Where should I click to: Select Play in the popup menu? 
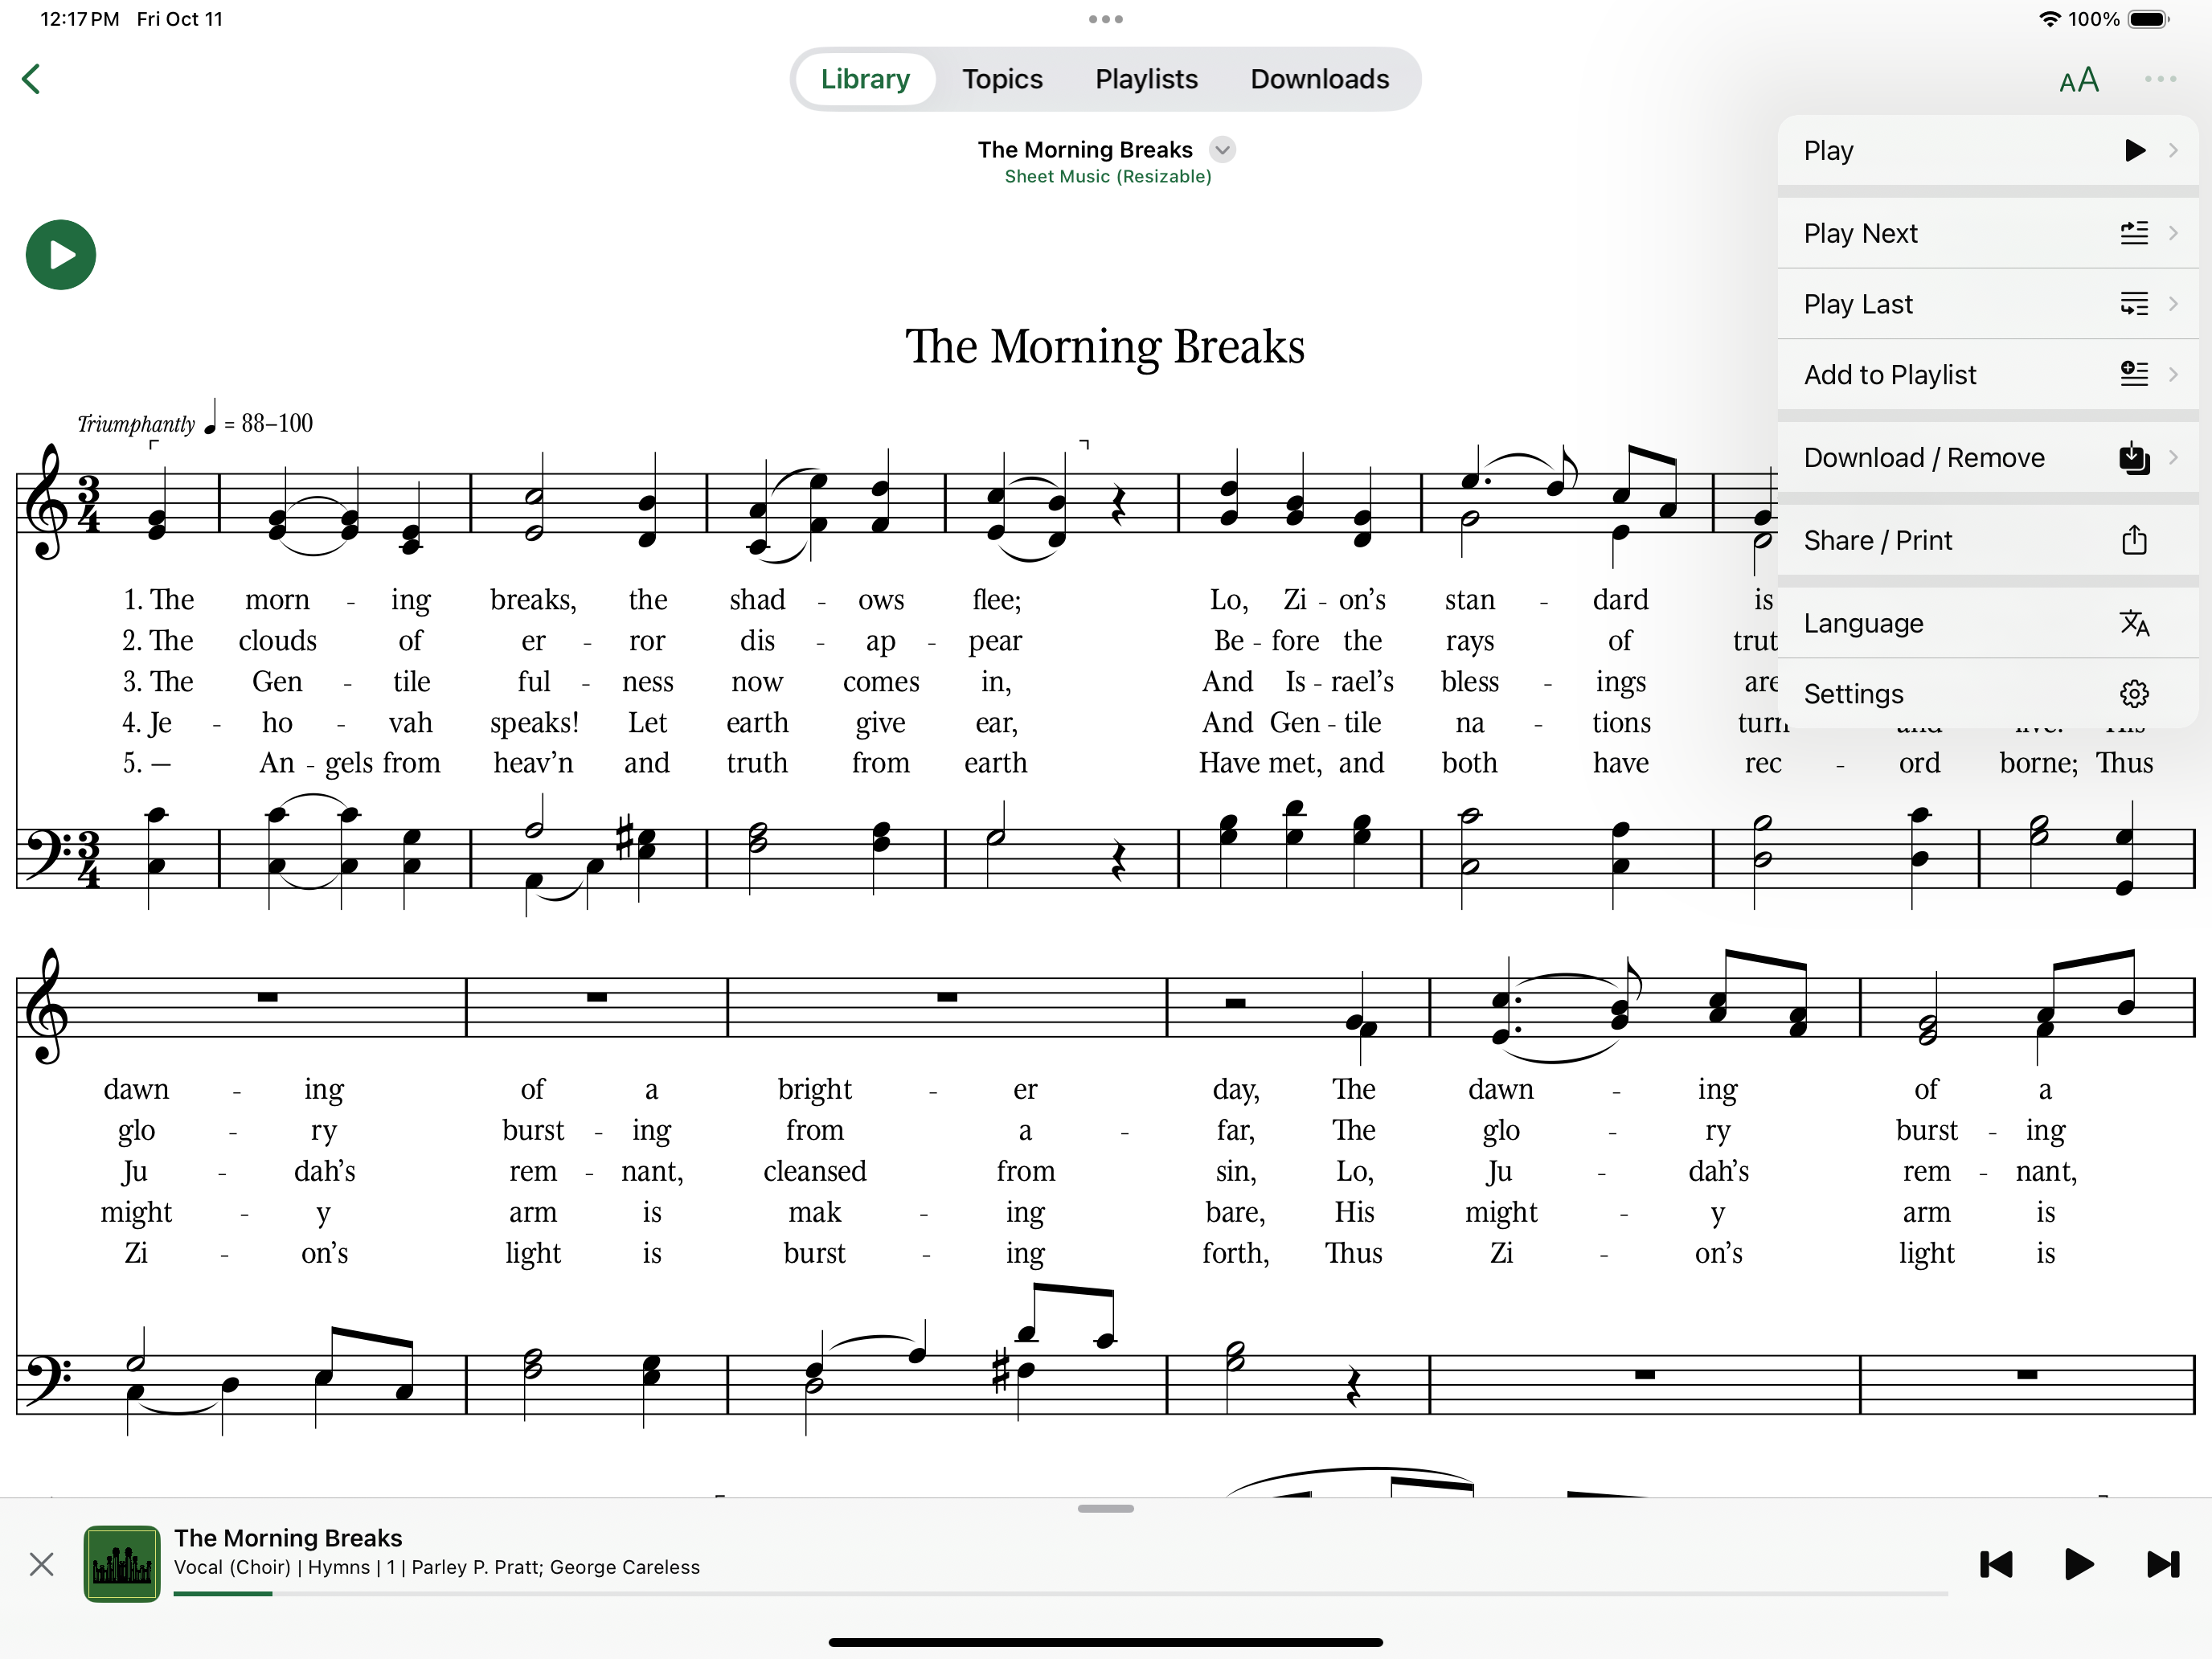click(x=1988, y=150)
